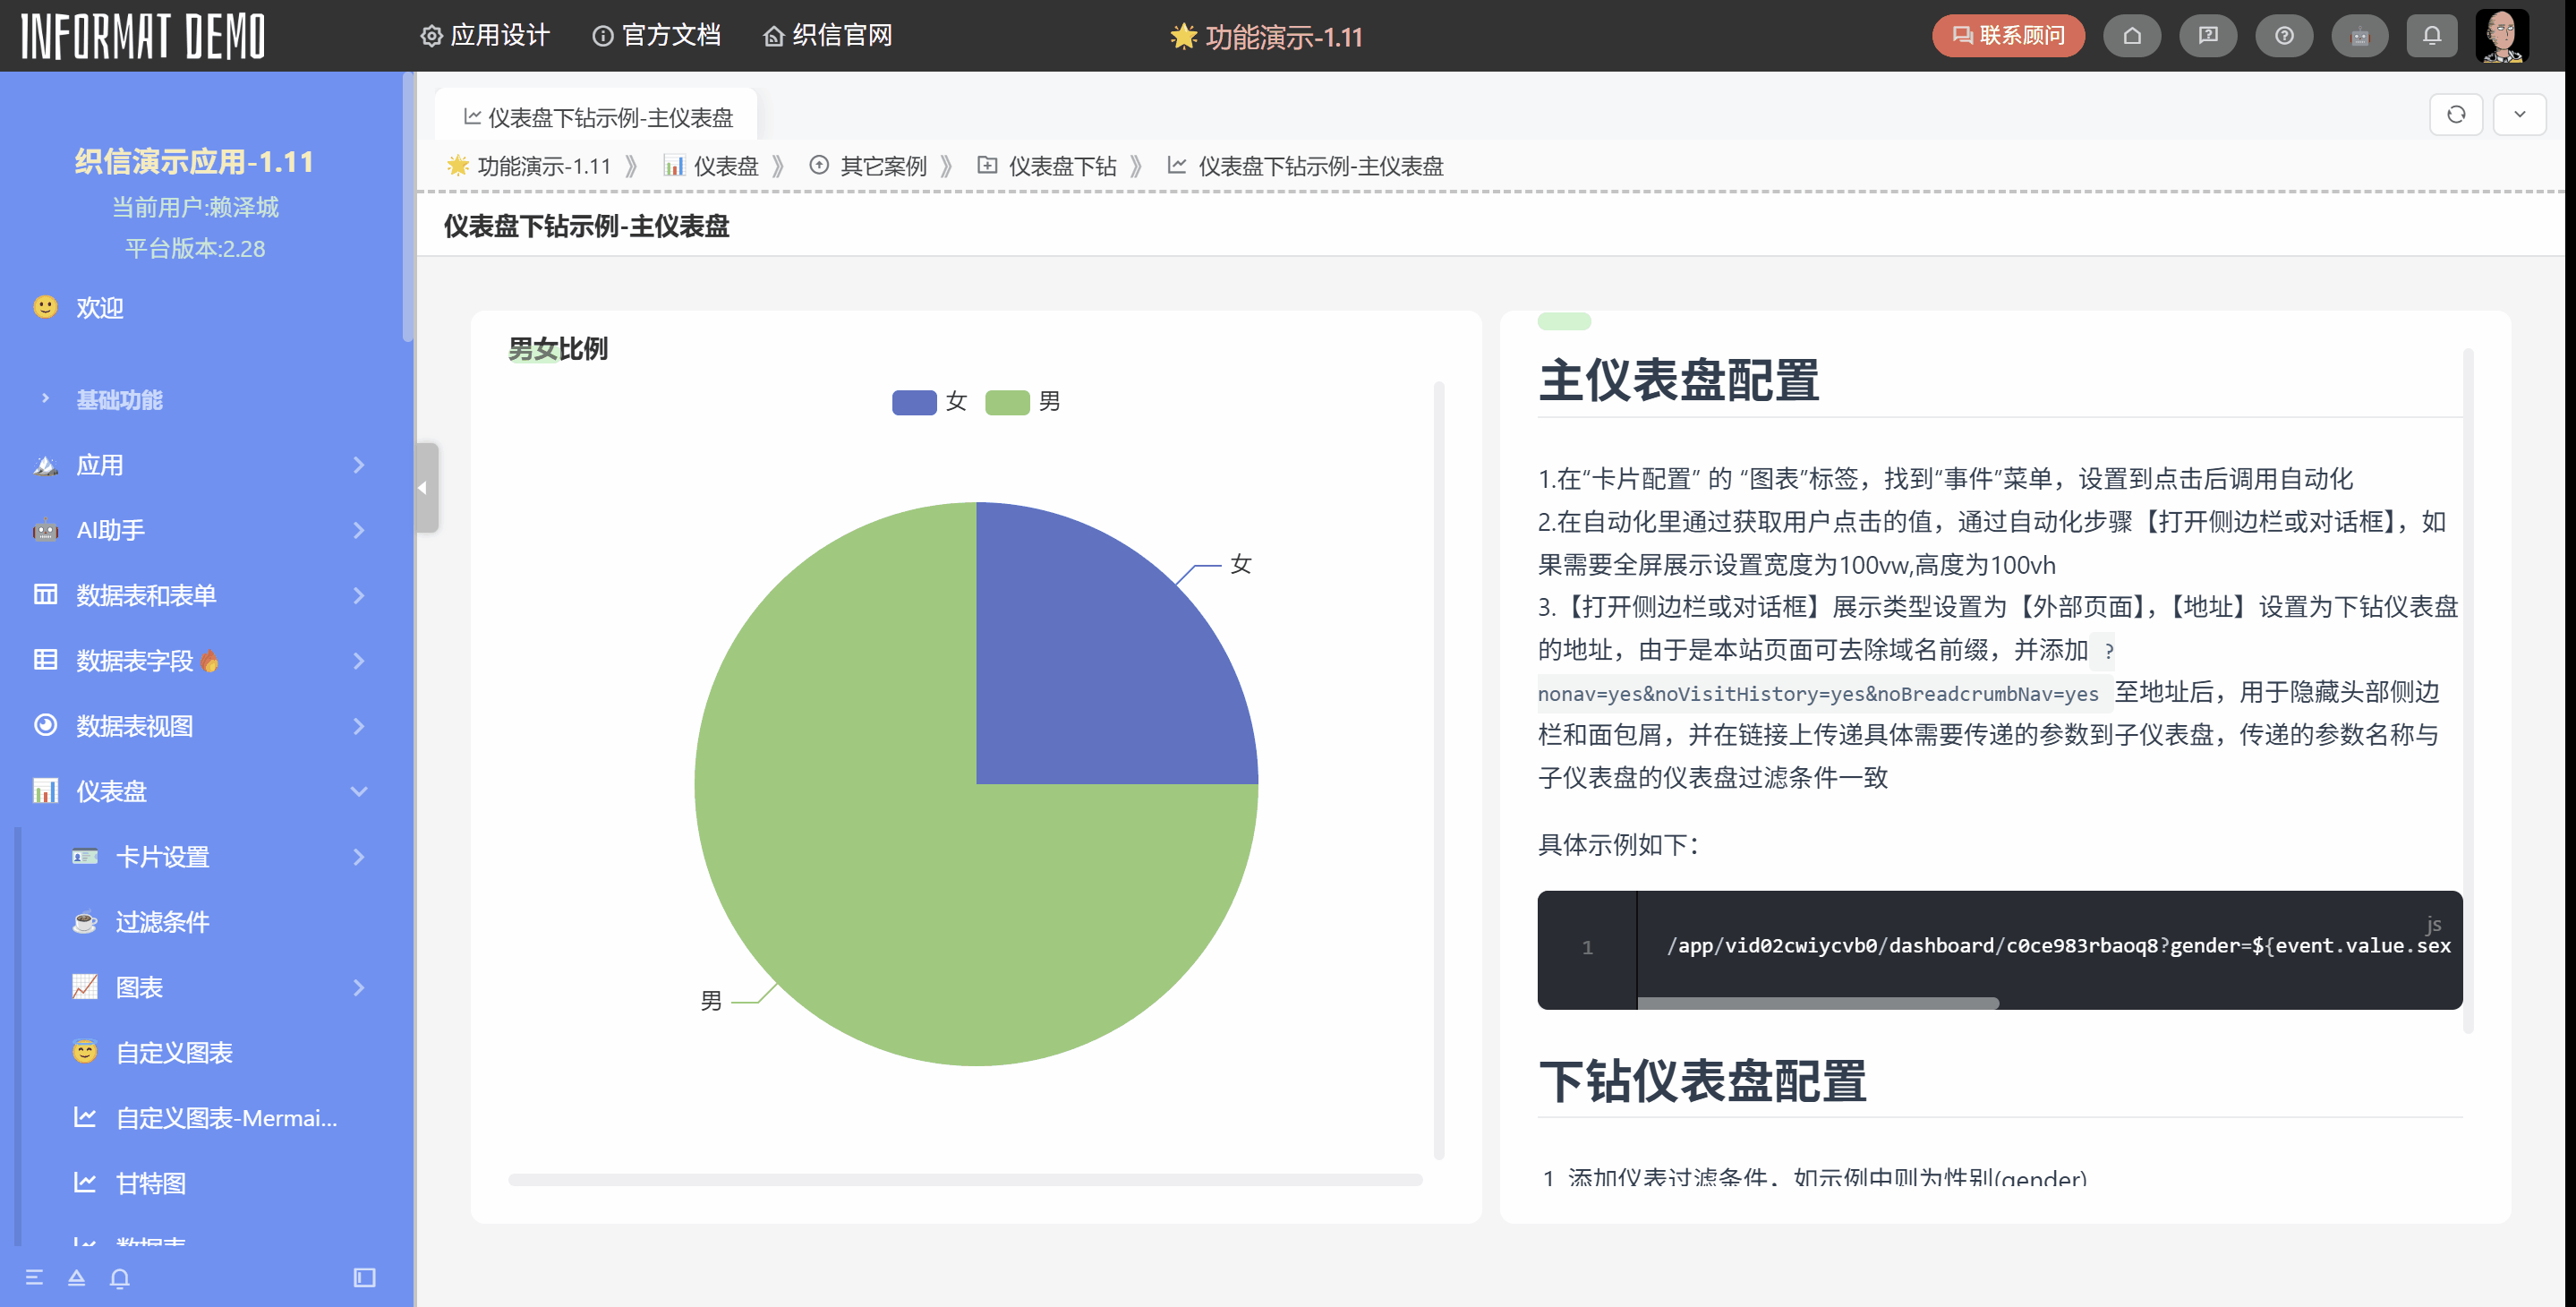2576x1307 pixels.
Task: Select the 仪表盘下钻示例-主仪表盘 tab
Action: click(x=597, y=117)
